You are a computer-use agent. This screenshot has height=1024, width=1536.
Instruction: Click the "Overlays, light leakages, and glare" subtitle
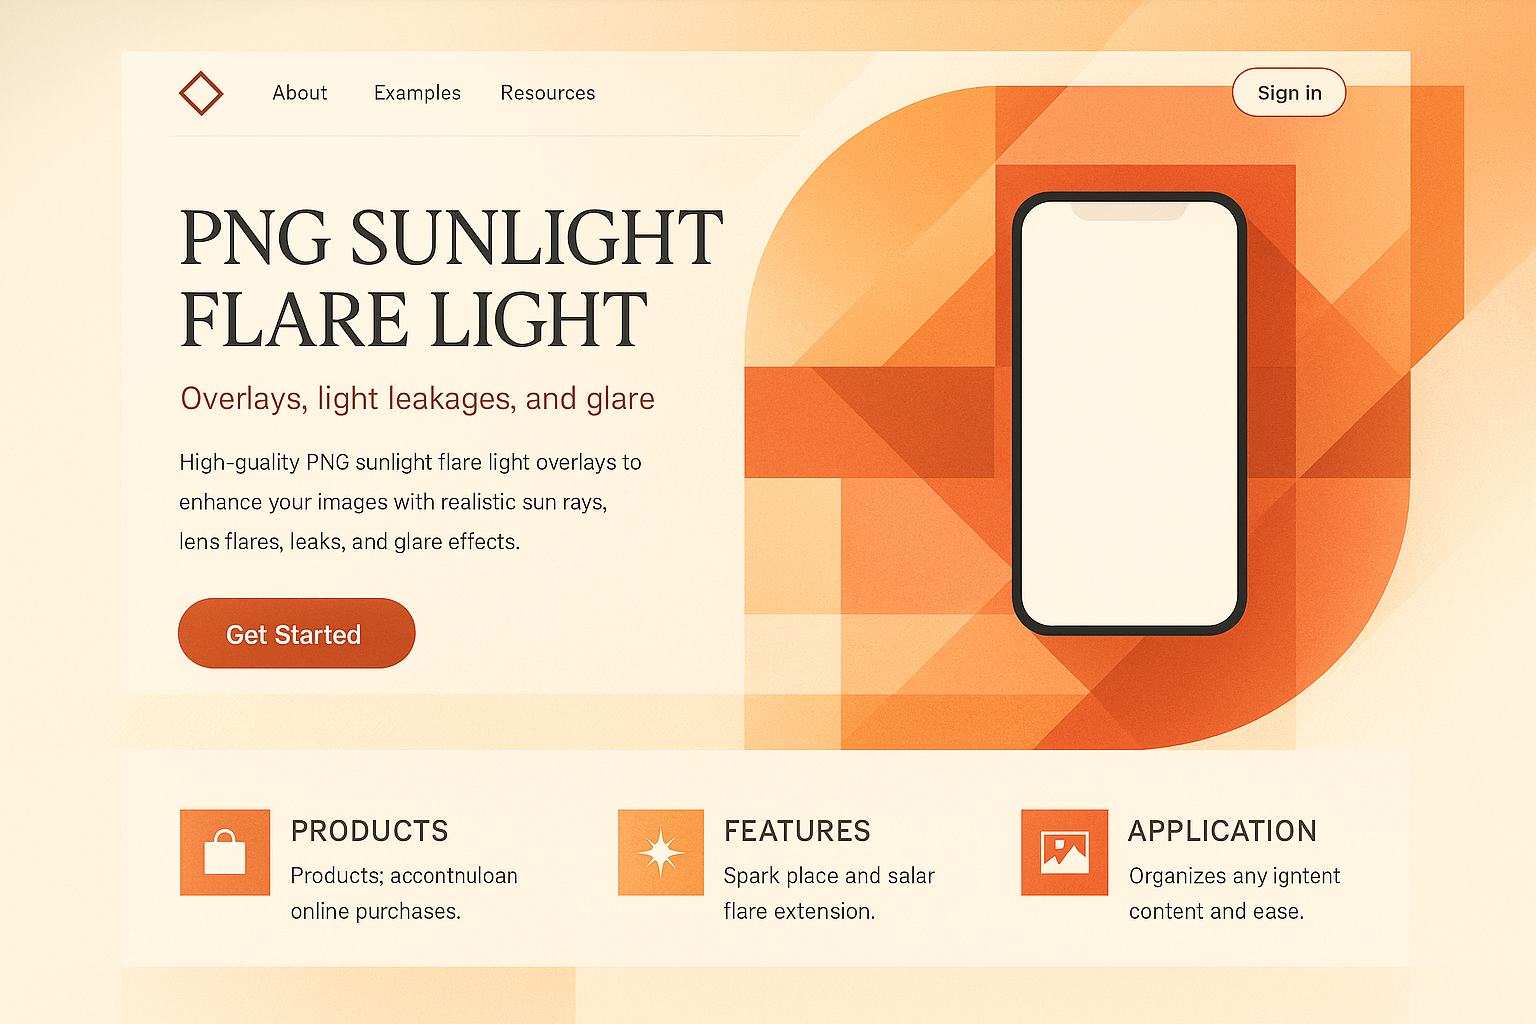[417, 399]
